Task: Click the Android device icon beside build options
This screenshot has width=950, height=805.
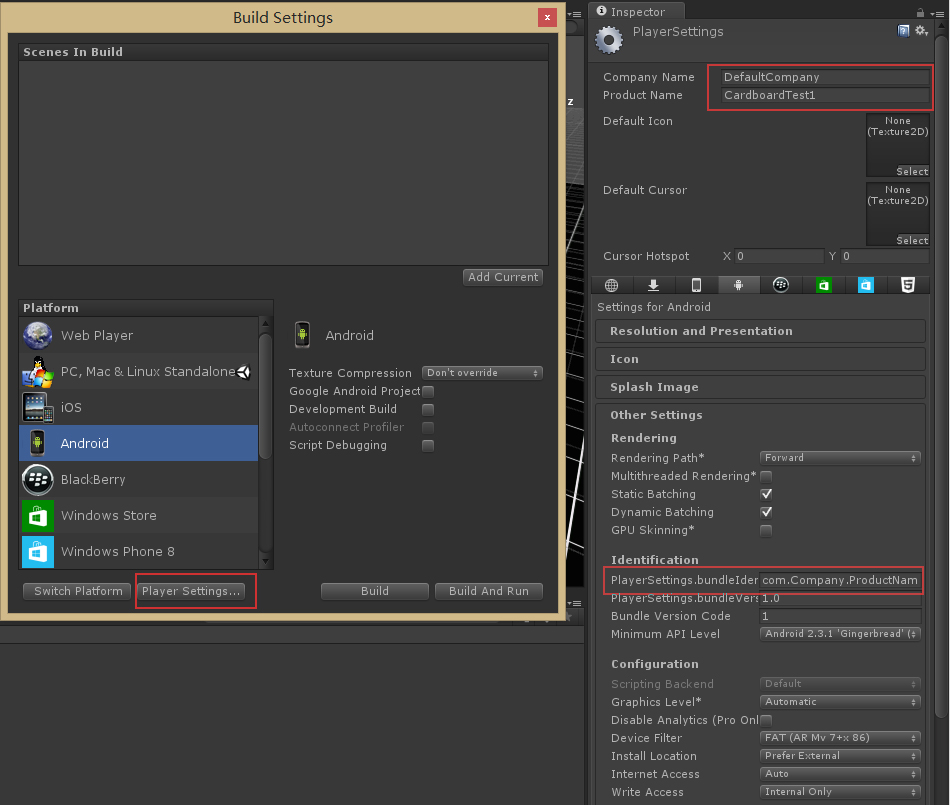Action: (x=302, y=334)
